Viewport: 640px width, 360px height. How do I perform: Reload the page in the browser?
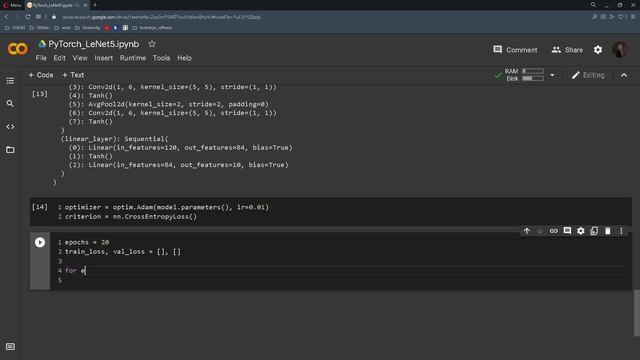click(x=27, y=17)
